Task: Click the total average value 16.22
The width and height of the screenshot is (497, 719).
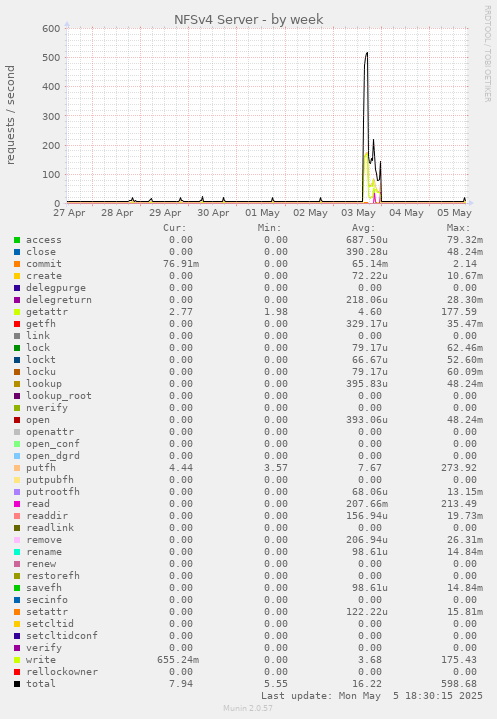Action: pyautogui.click(x=367, y=684)
